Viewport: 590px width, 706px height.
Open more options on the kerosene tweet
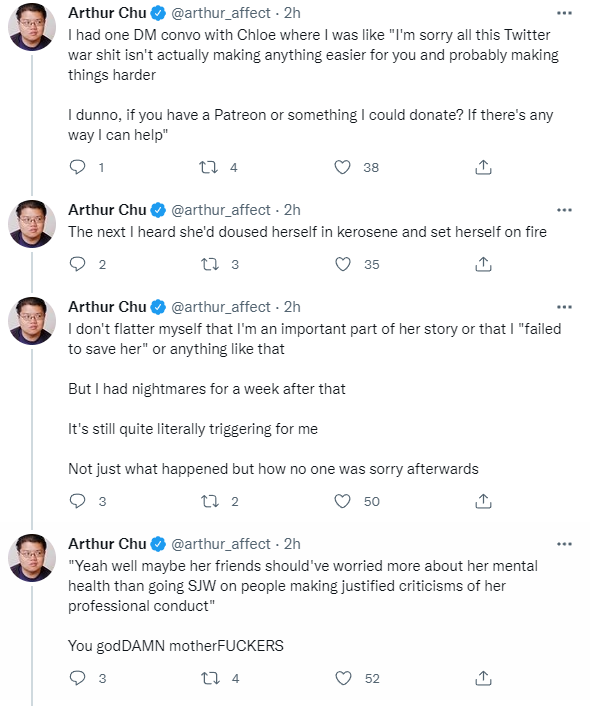pyautogui.click(x=564, y=210)
